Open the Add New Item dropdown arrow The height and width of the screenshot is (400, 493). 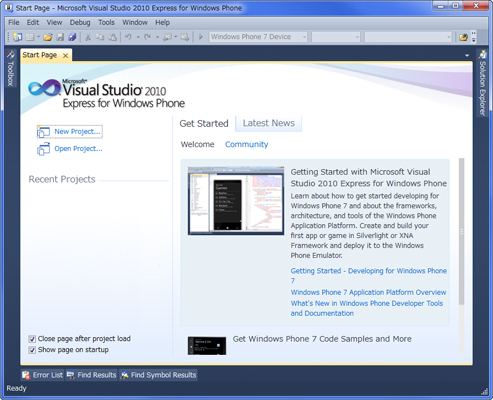pyautogui.click(x=38, y=37)
